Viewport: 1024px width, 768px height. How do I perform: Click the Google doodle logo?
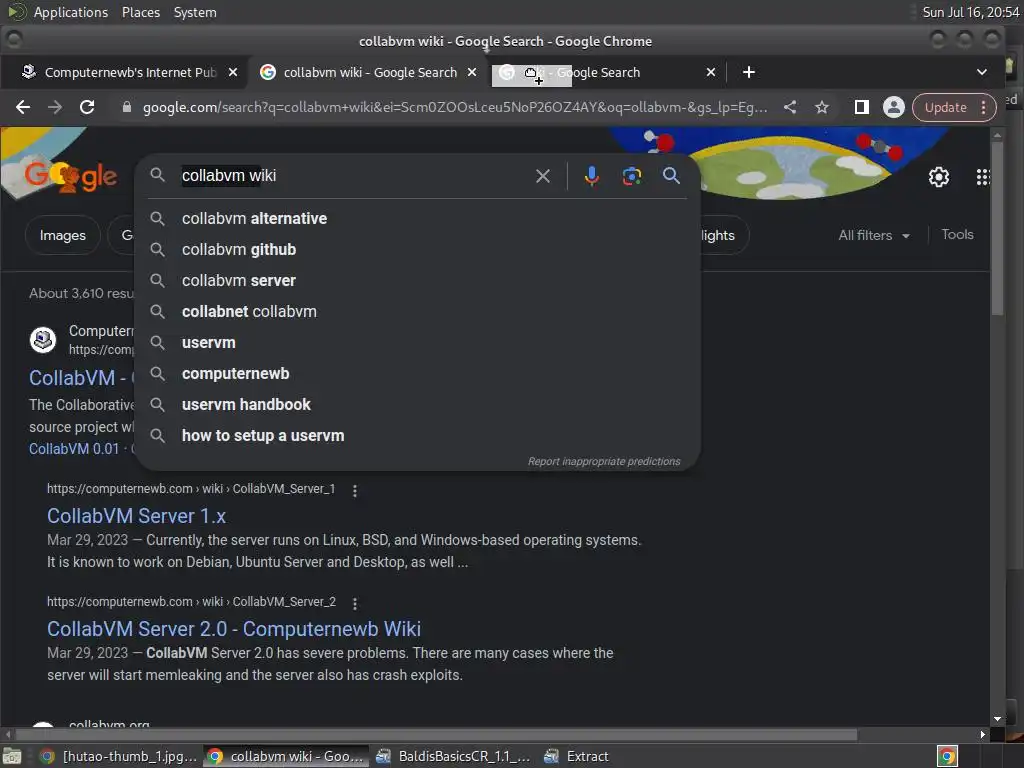point(71,175)
